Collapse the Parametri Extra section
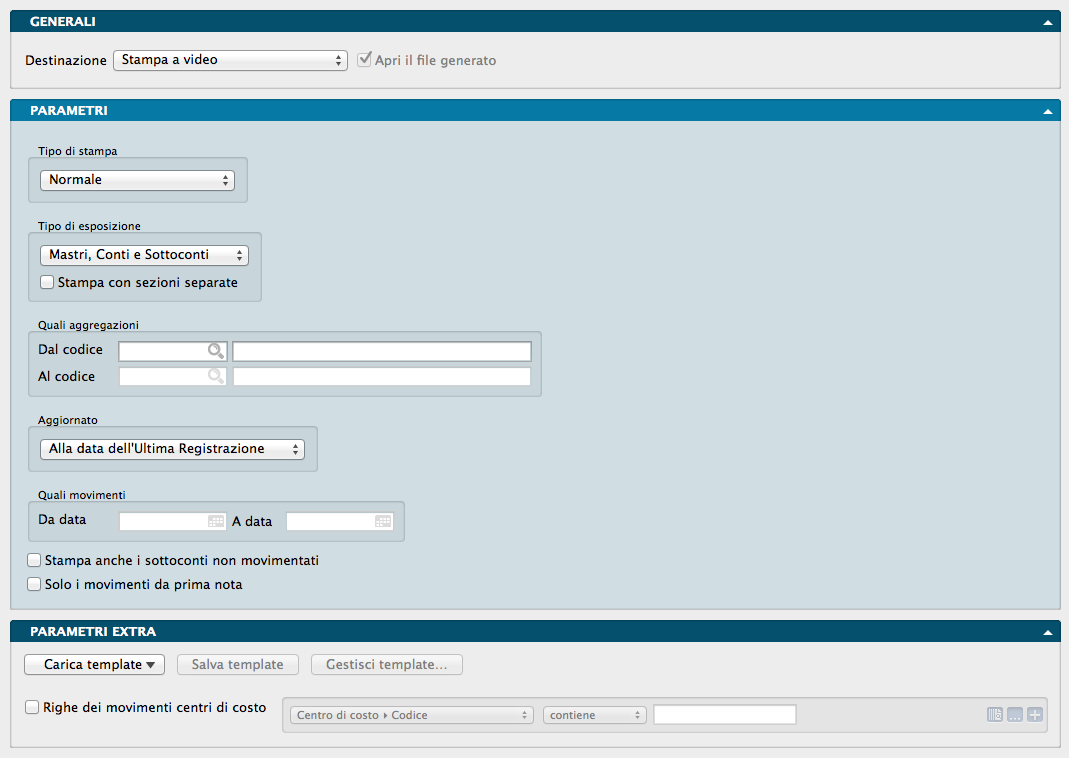 [x=1047, y=632]
